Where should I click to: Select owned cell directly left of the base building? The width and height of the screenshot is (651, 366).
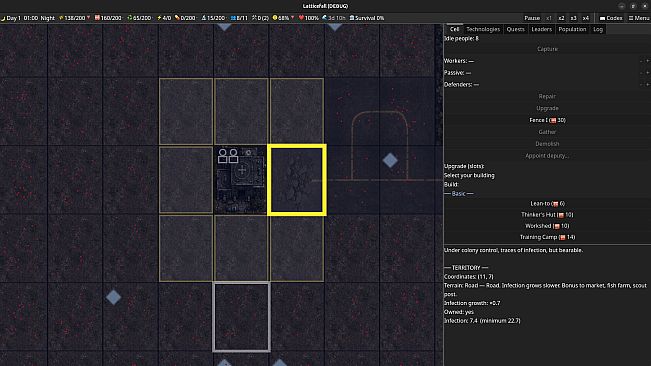(186, 180)
